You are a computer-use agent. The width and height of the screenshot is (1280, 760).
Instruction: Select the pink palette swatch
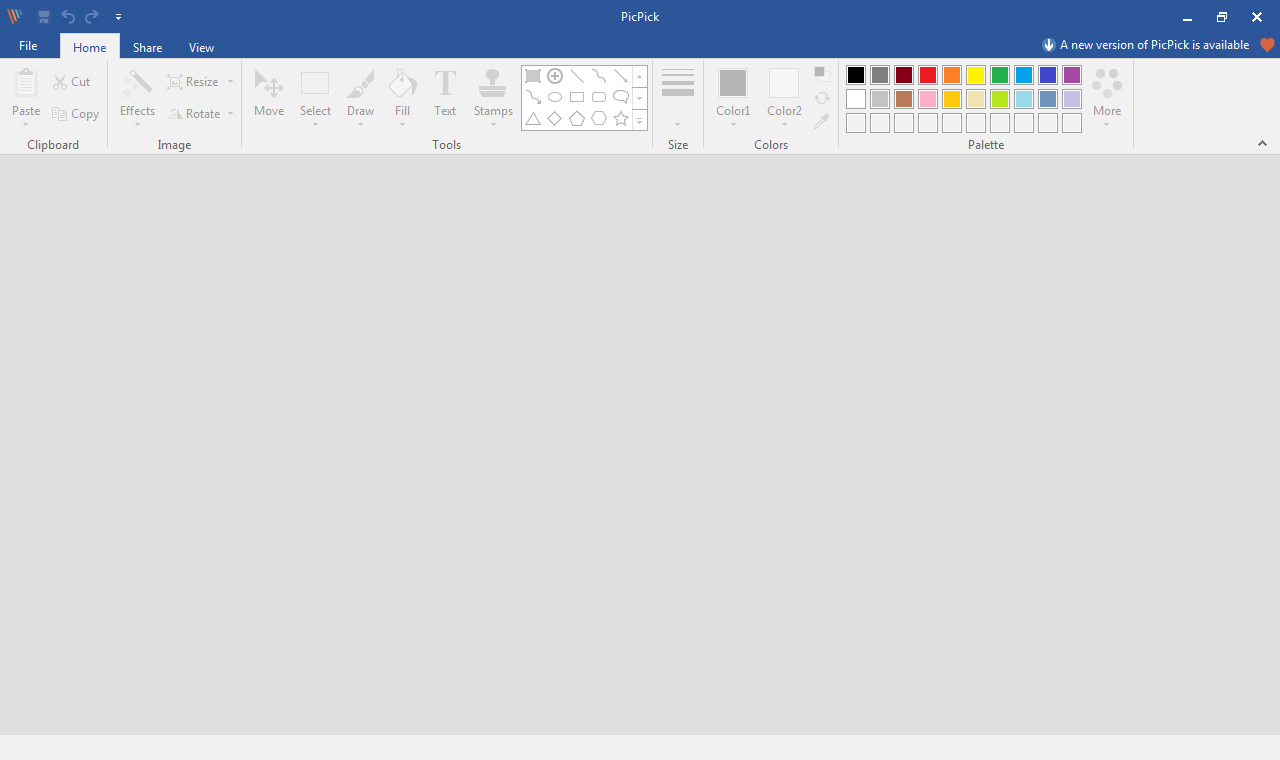(x=928, y=99)
